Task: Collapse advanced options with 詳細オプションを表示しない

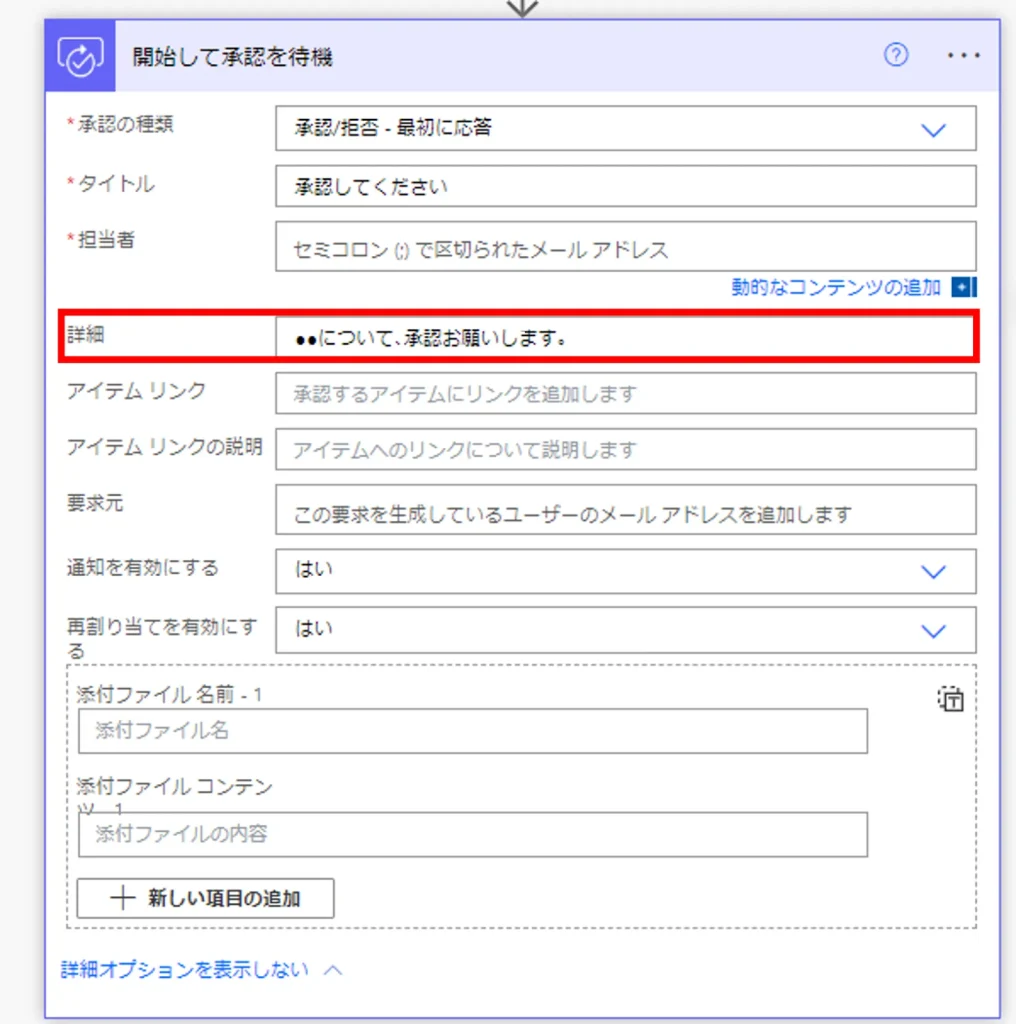Action: [x=200, y=970]
